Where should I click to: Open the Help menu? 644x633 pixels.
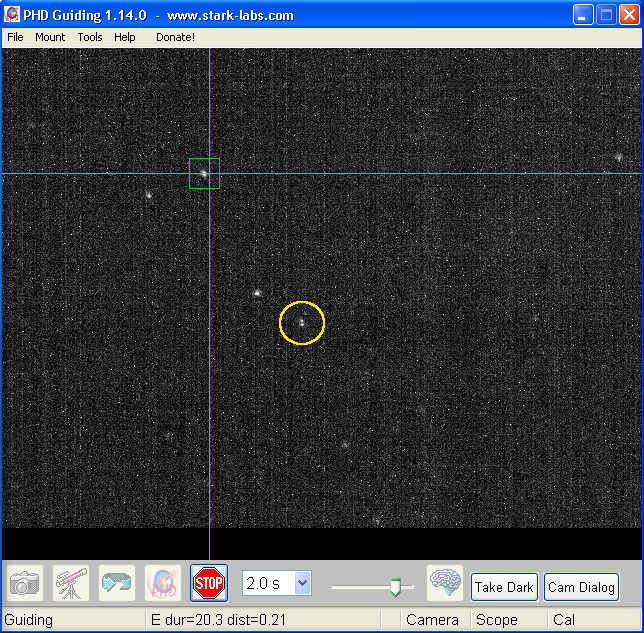(x=125, y=37)
